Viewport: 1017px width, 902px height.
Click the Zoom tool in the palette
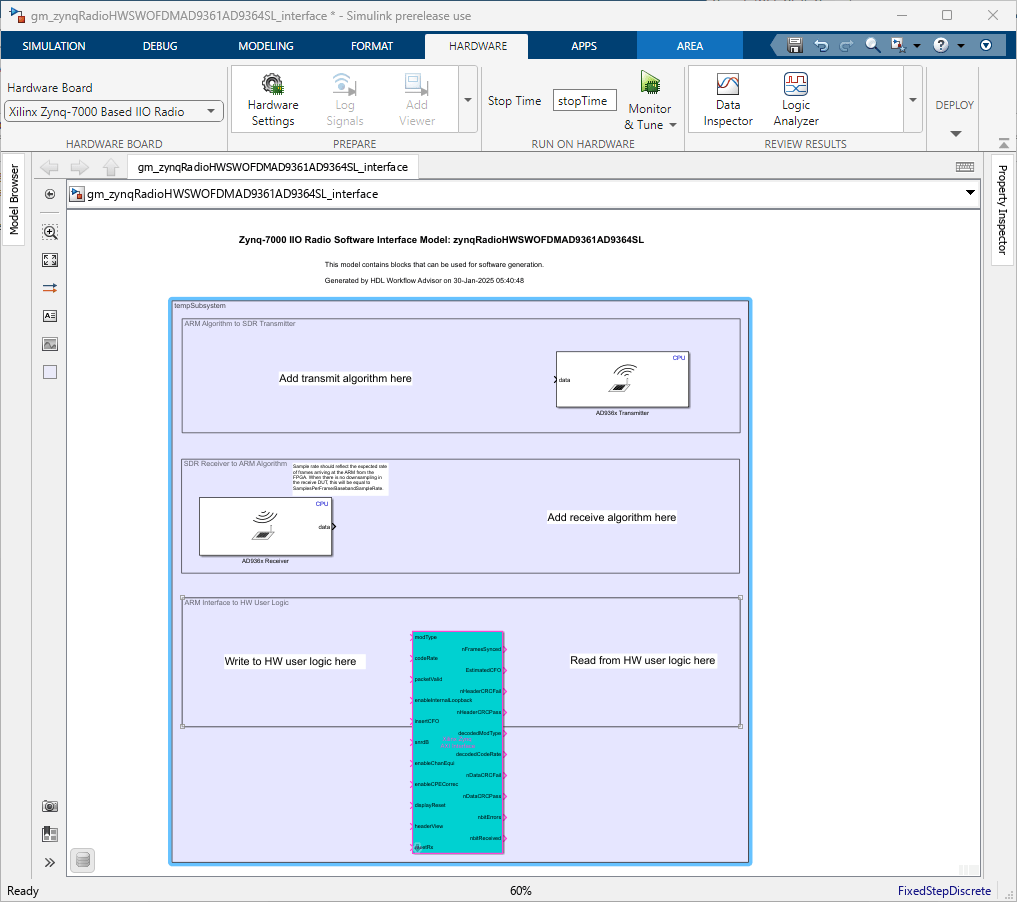(50, 232)
